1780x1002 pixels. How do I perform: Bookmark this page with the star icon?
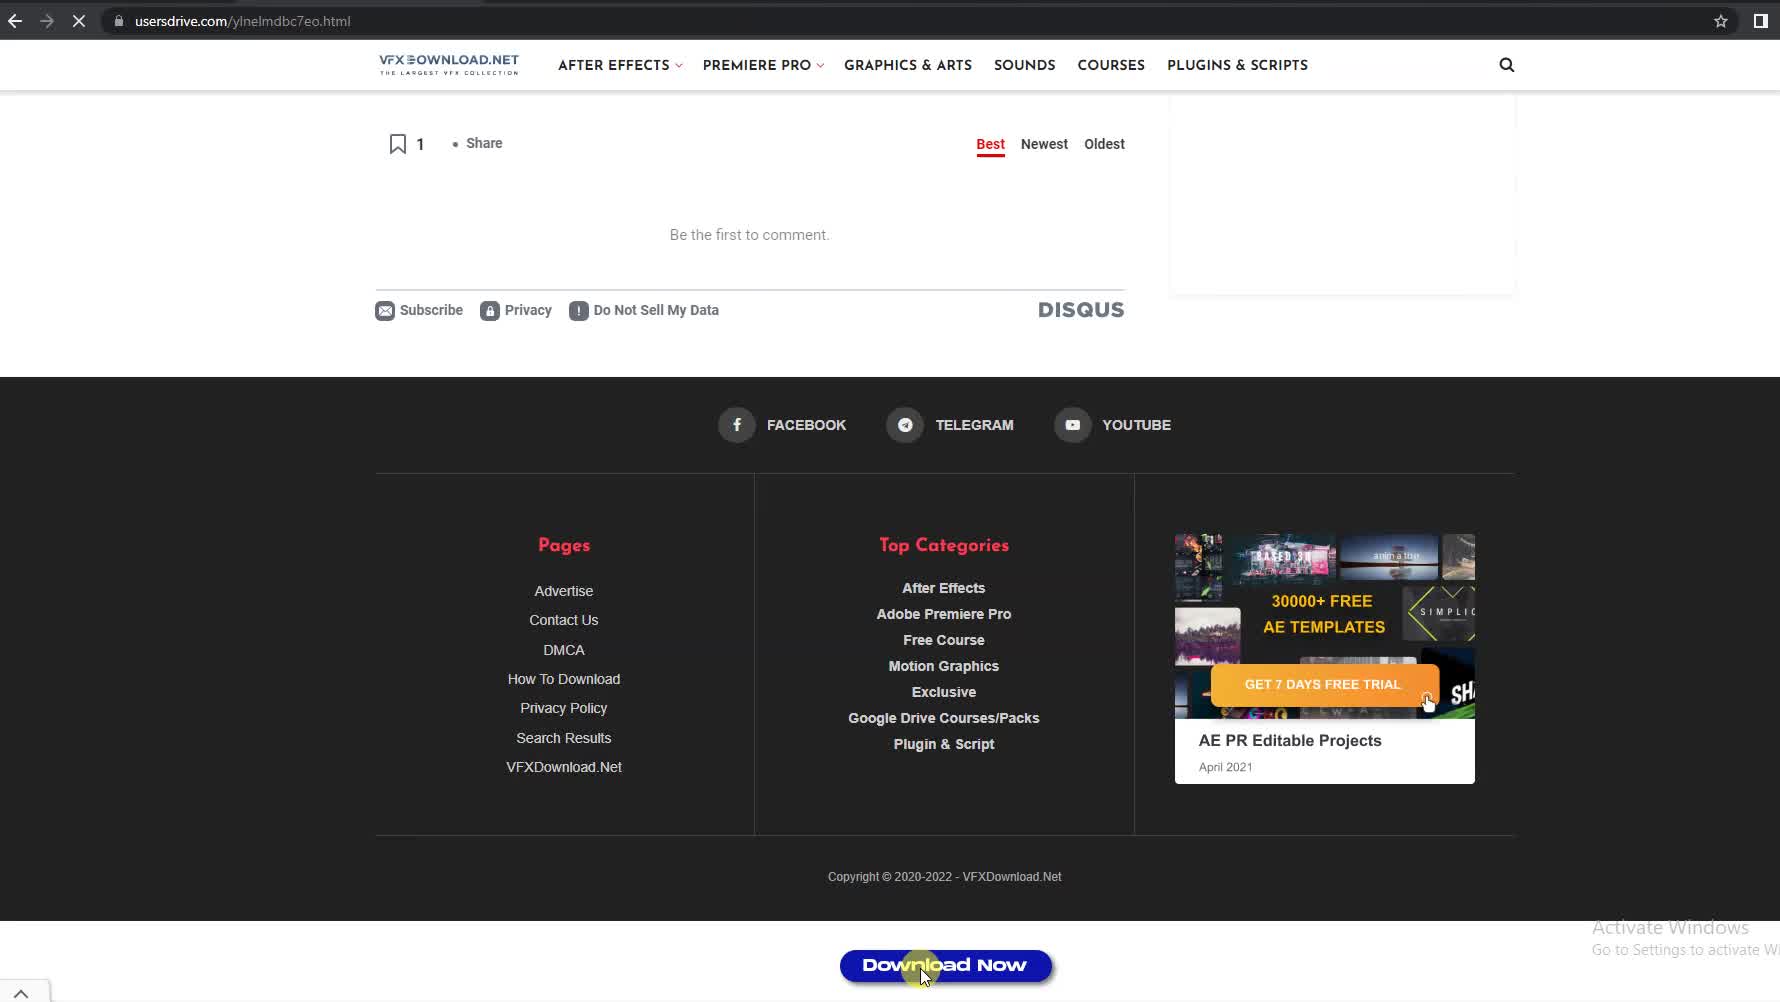tap(1721, 21)
